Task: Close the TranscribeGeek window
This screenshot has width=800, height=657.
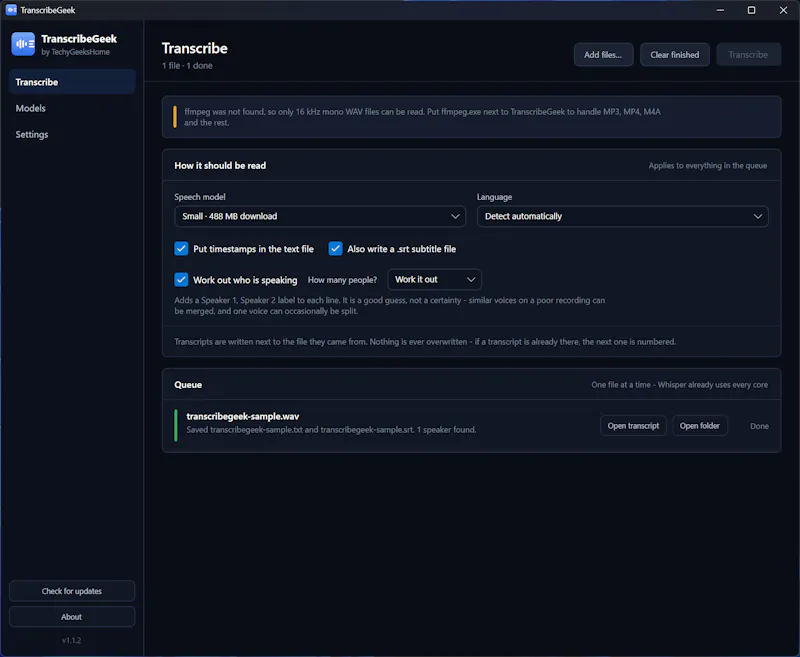Action: coord(783,10)
